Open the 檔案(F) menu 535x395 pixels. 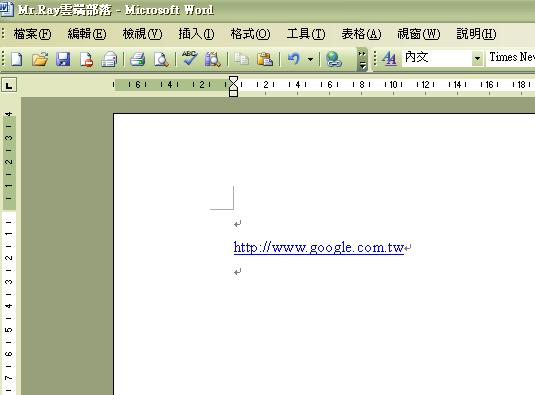click(32, 34)
